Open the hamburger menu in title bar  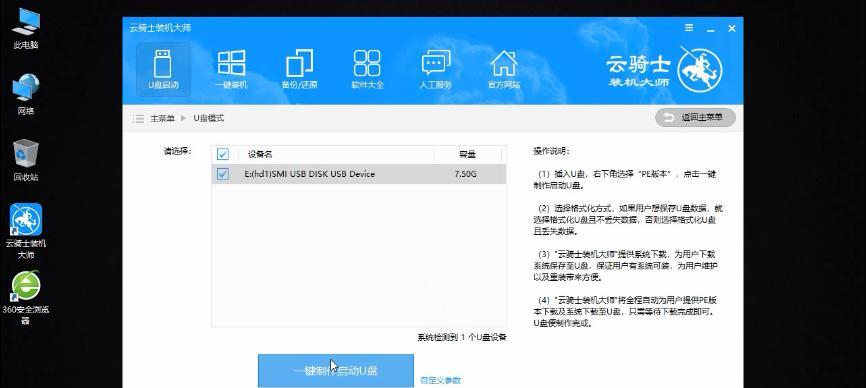689,28
